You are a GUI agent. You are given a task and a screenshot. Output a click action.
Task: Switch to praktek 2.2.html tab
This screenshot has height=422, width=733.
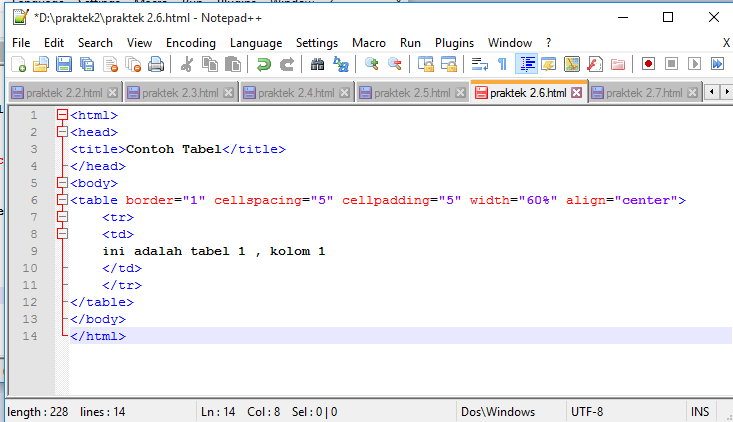[x=65, y=93]
